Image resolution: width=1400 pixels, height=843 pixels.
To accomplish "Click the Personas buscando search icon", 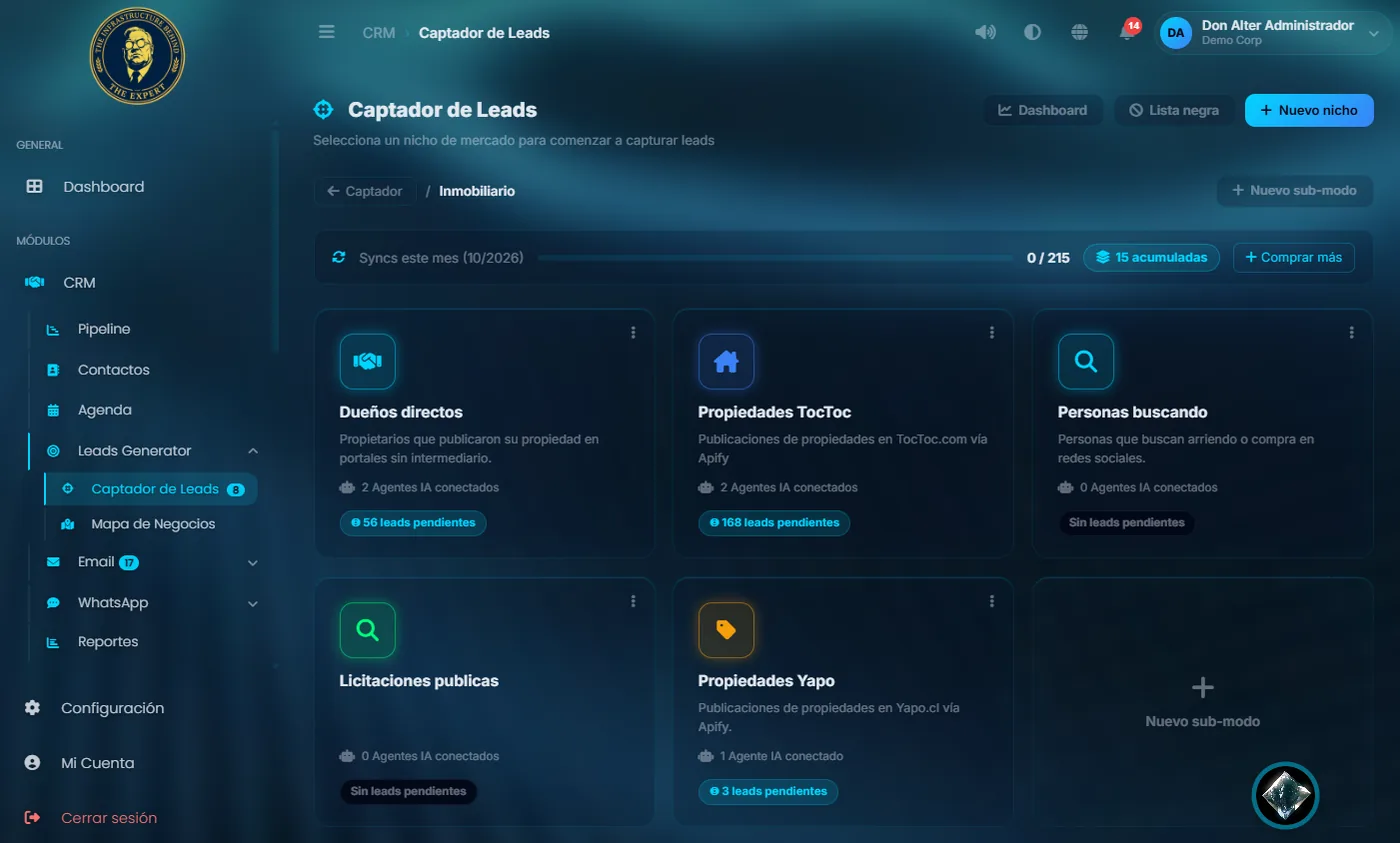I will pyautogui.click(x=1086, y=361).
